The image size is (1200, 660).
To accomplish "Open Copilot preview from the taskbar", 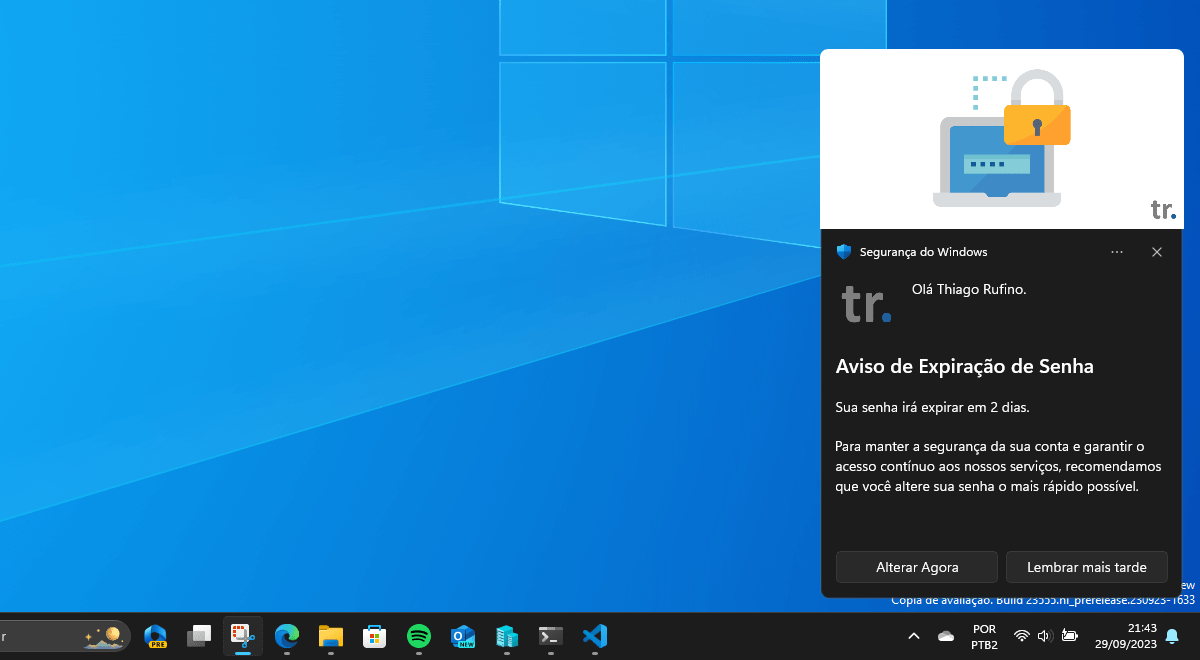I will tap(155, 636).
